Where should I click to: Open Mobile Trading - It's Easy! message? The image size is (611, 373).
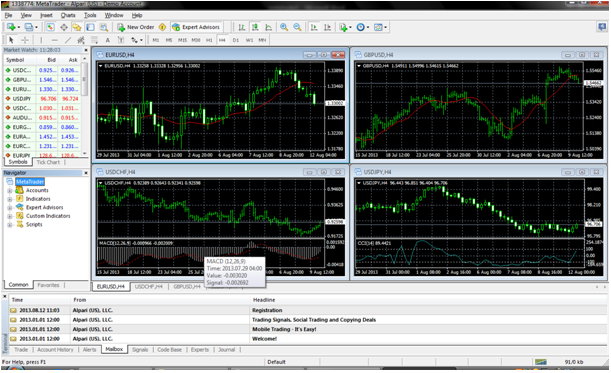click(x=284, y=329)
